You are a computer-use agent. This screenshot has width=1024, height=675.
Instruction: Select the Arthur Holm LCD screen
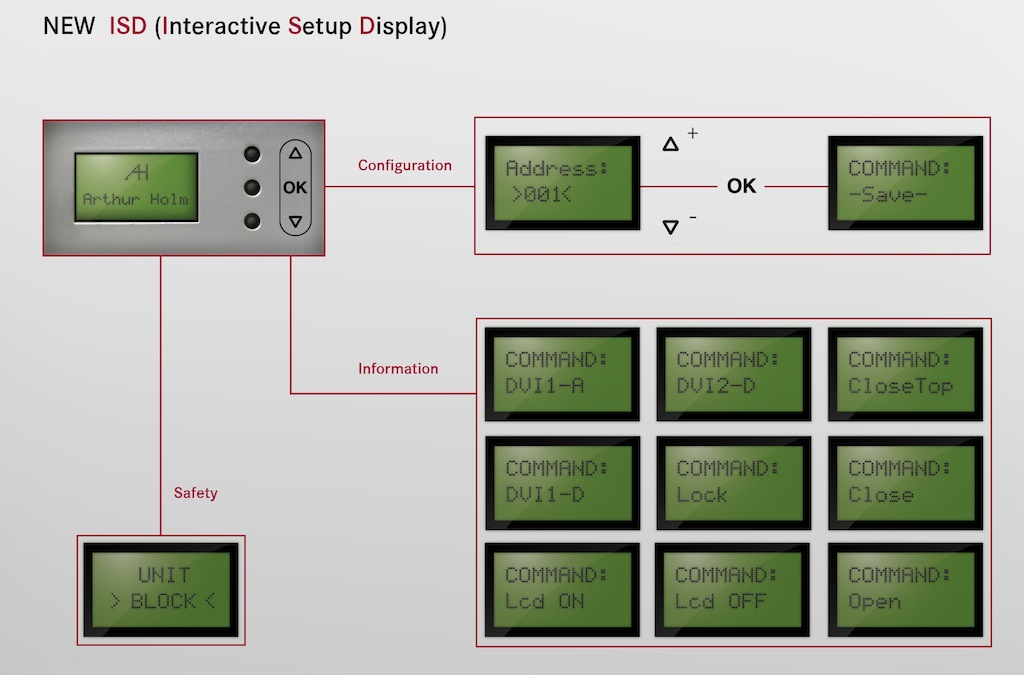136,187
